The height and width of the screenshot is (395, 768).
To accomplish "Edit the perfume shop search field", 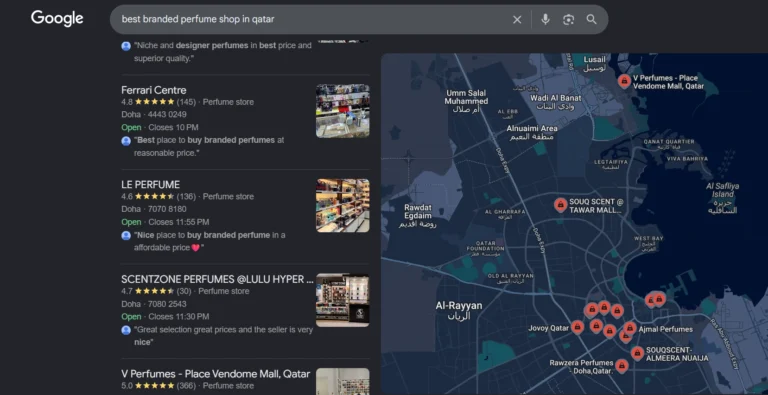I will (313, 20).
